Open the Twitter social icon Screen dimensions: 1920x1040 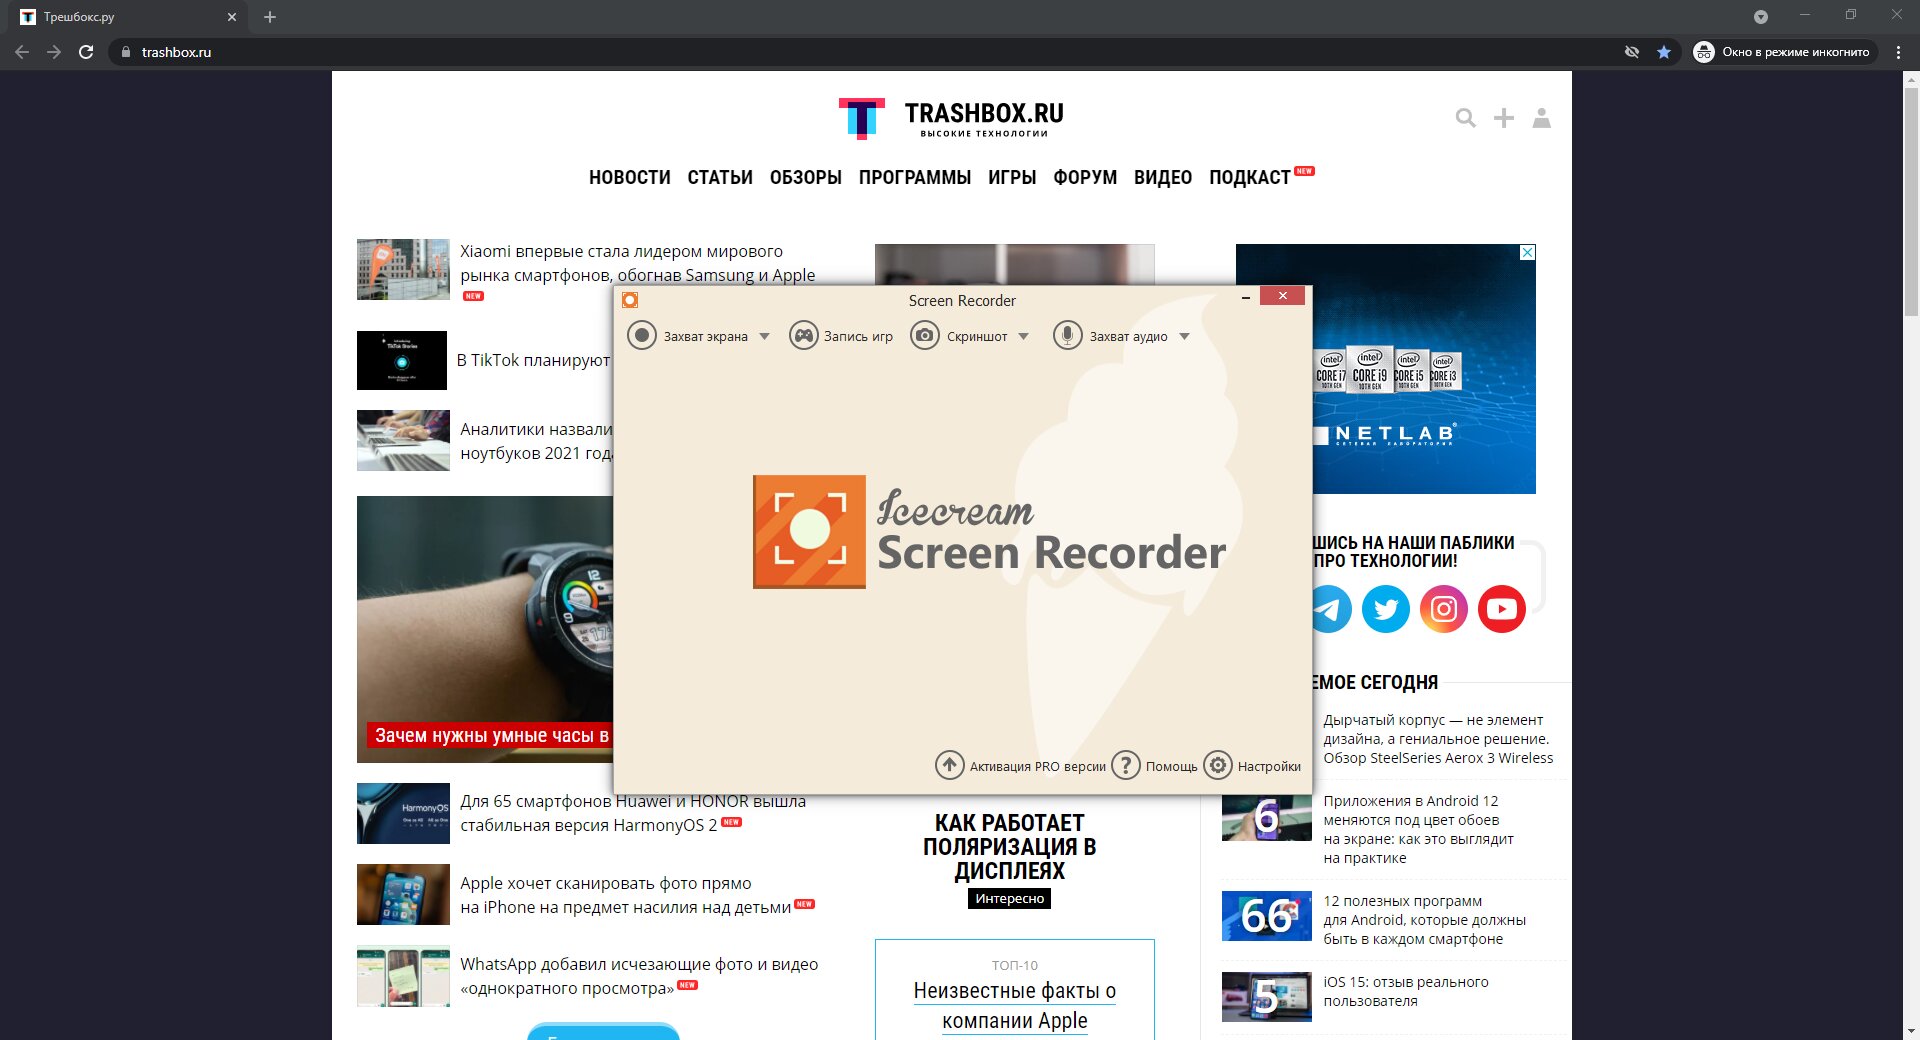pos(1386,608)
